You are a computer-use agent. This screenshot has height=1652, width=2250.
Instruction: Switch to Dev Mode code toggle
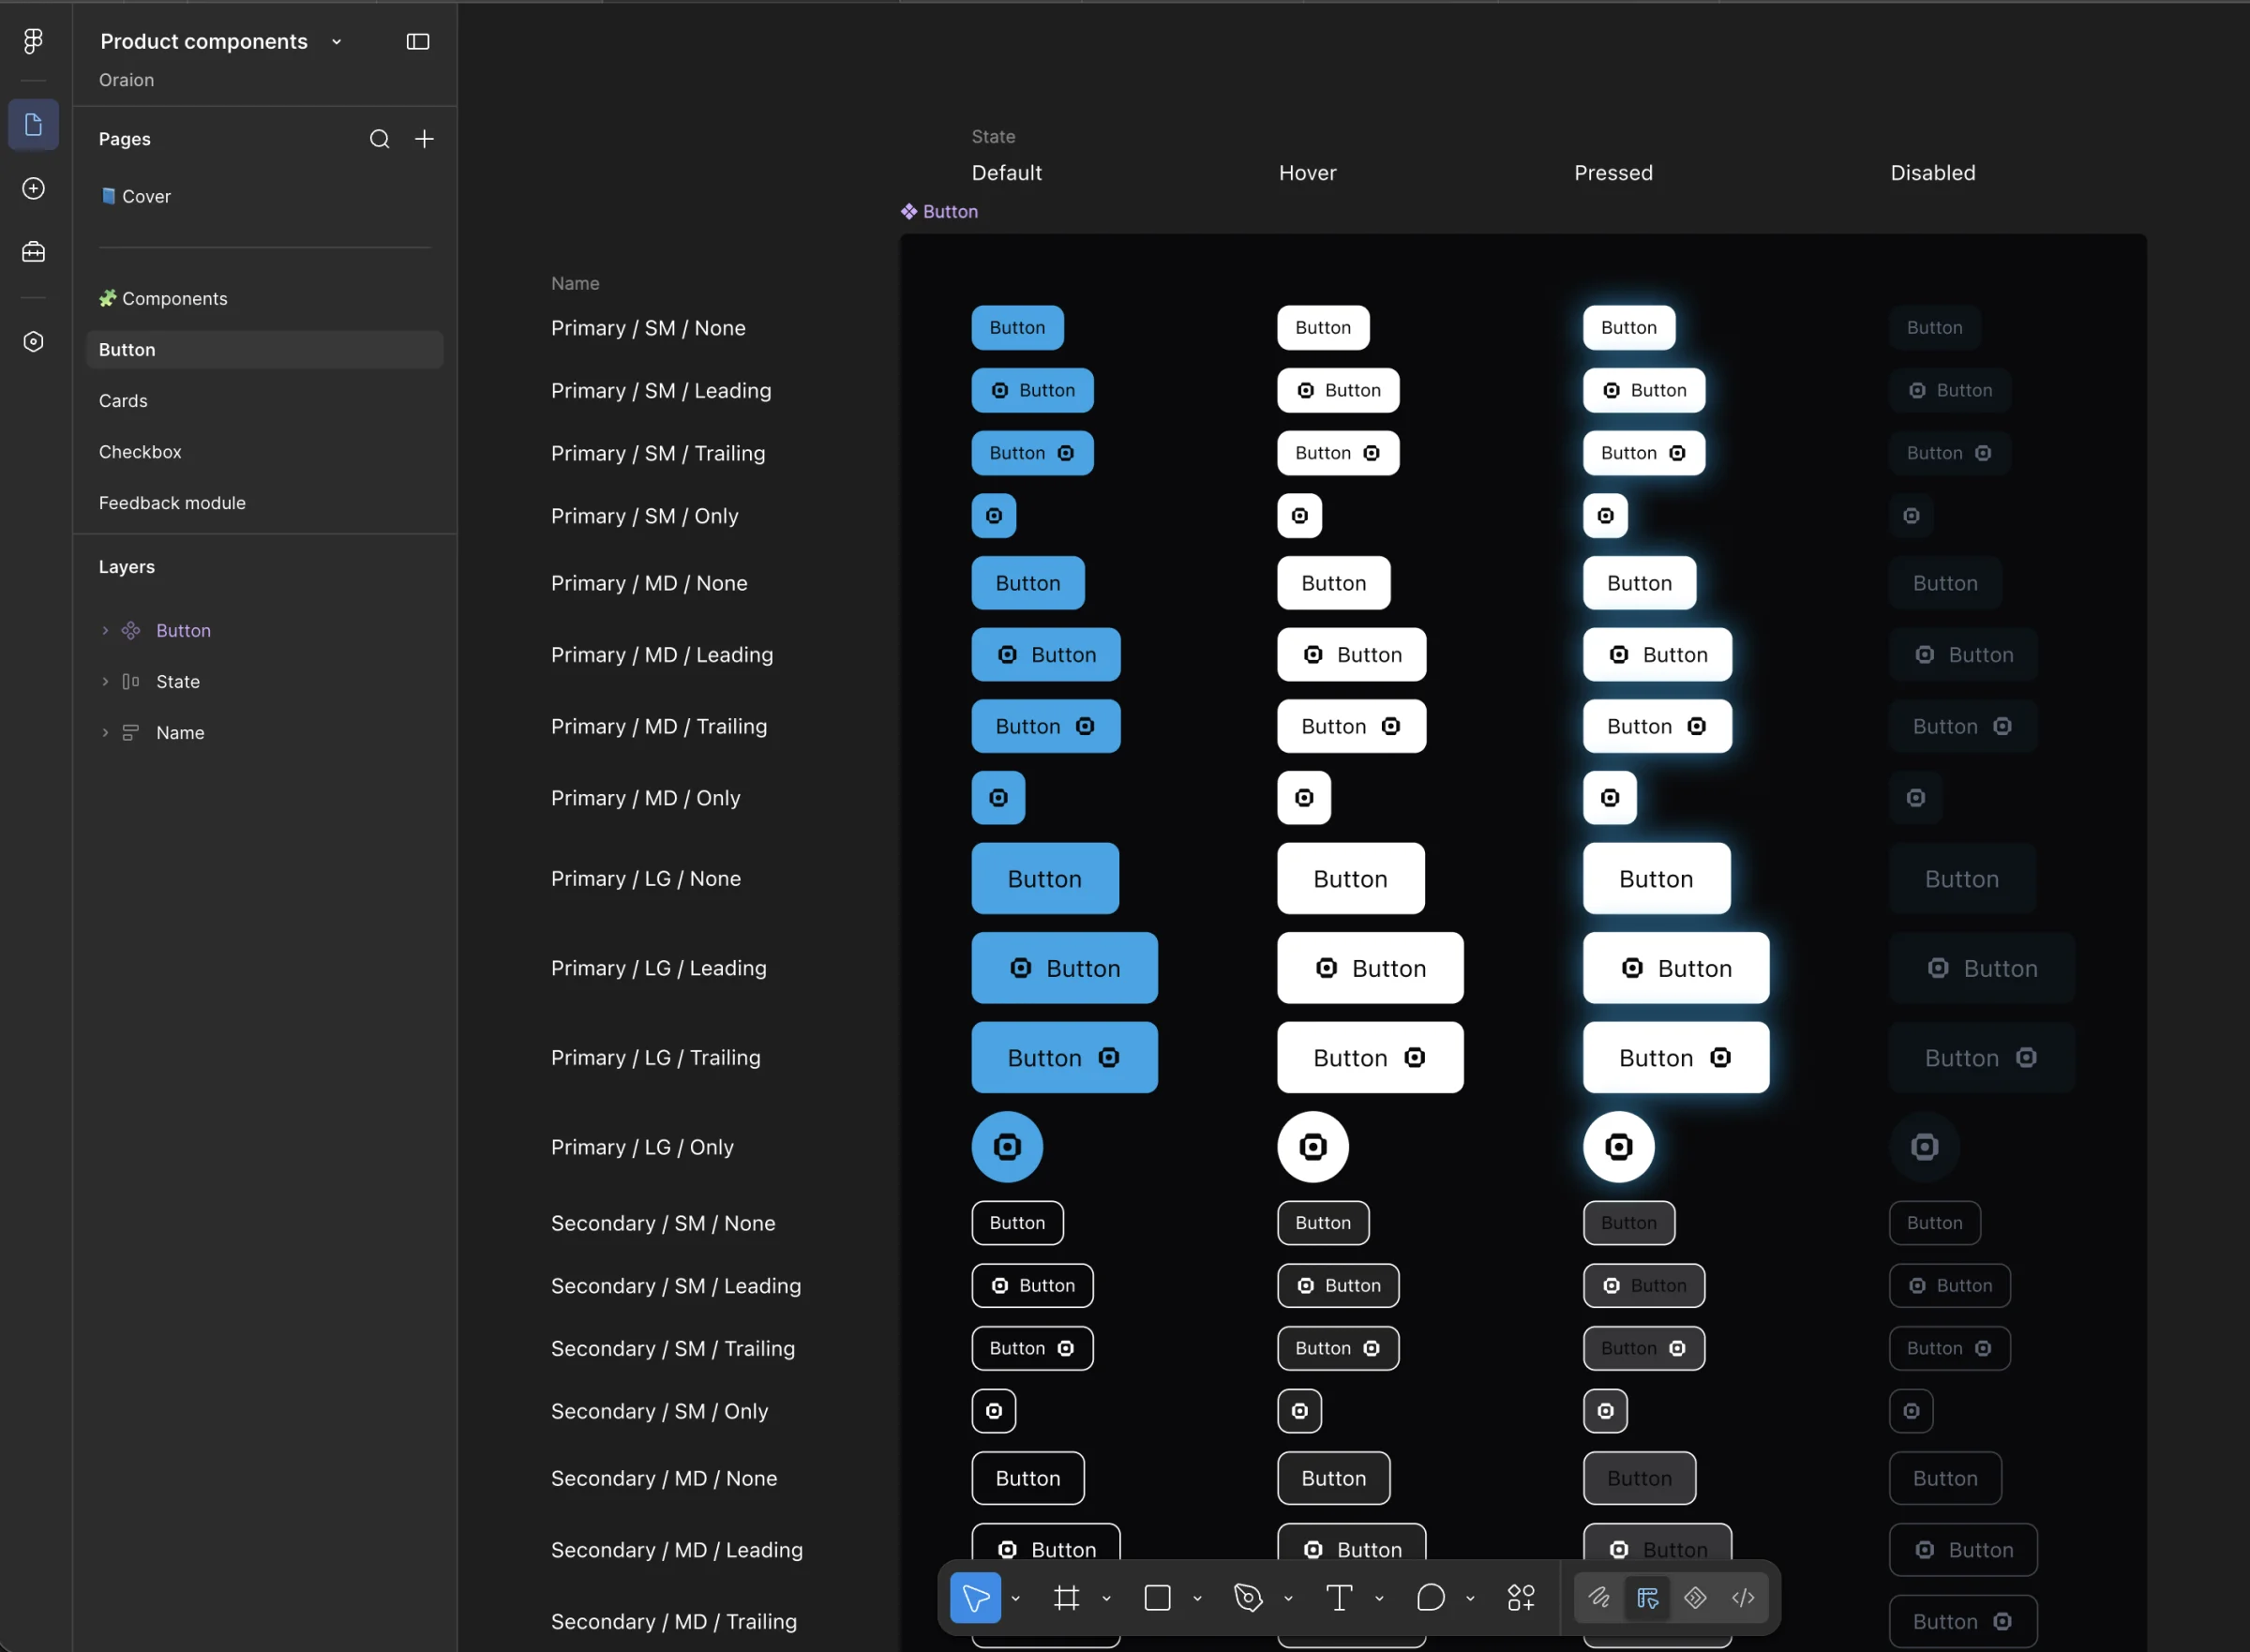pos(1743,1597)
